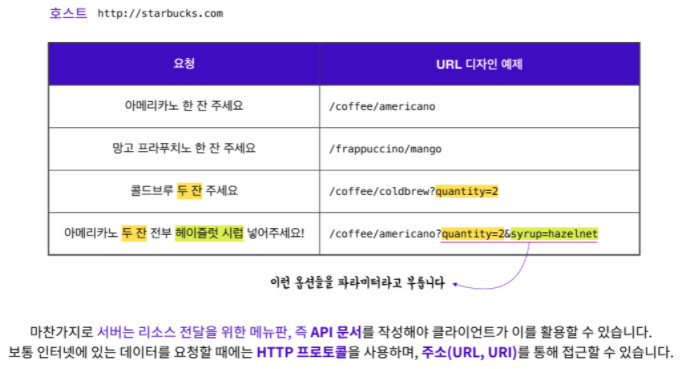Screen dimensions: 683x369
Task: Click the 이런 옵션들을 파라미터라고 부릅니다 caption
Action: coord(357,283)
